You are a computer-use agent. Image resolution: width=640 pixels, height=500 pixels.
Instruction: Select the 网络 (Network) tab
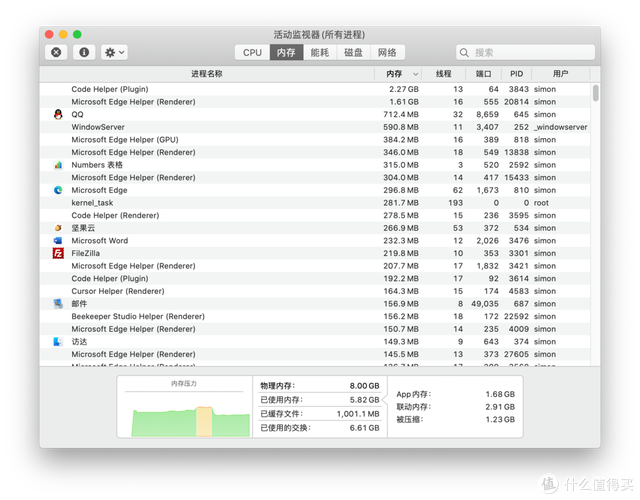(x=387, y=52)
